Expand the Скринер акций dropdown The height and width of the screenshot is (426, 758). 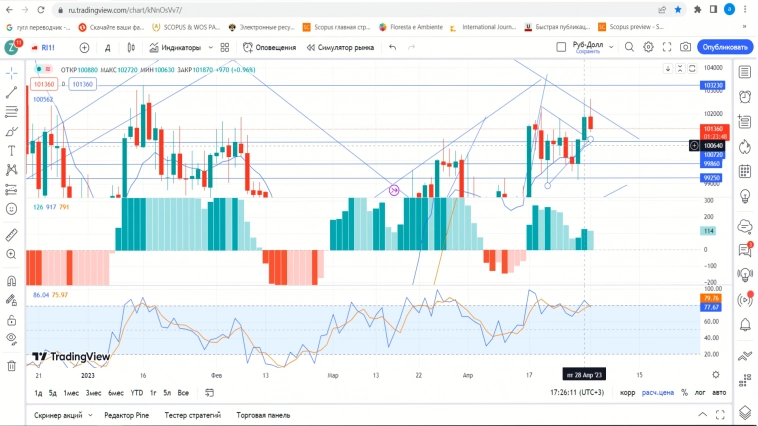62,414
